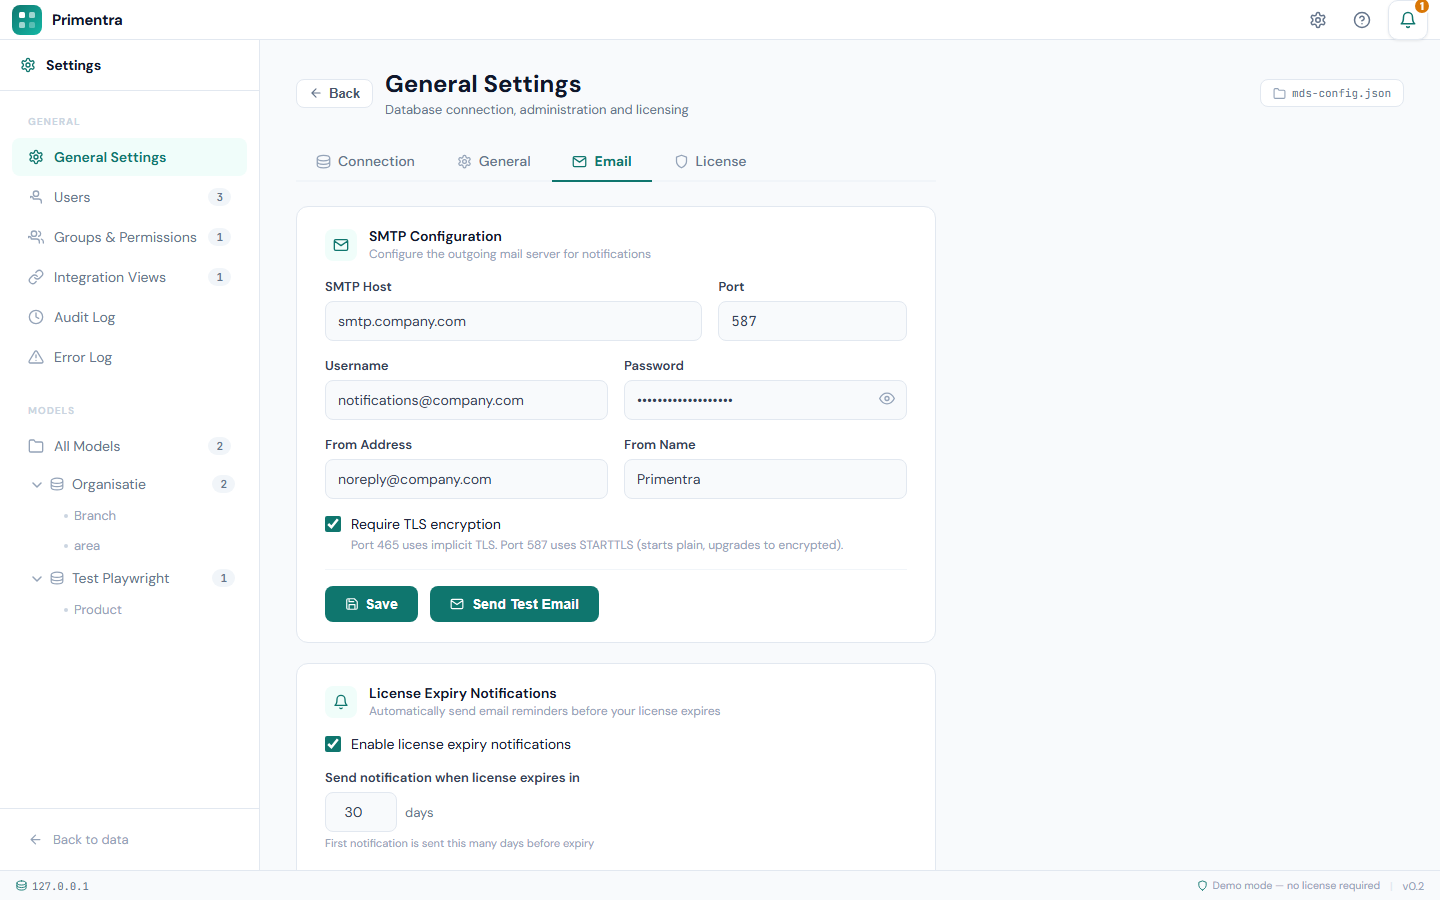Click the Send Test Email button

pos(514,604)
